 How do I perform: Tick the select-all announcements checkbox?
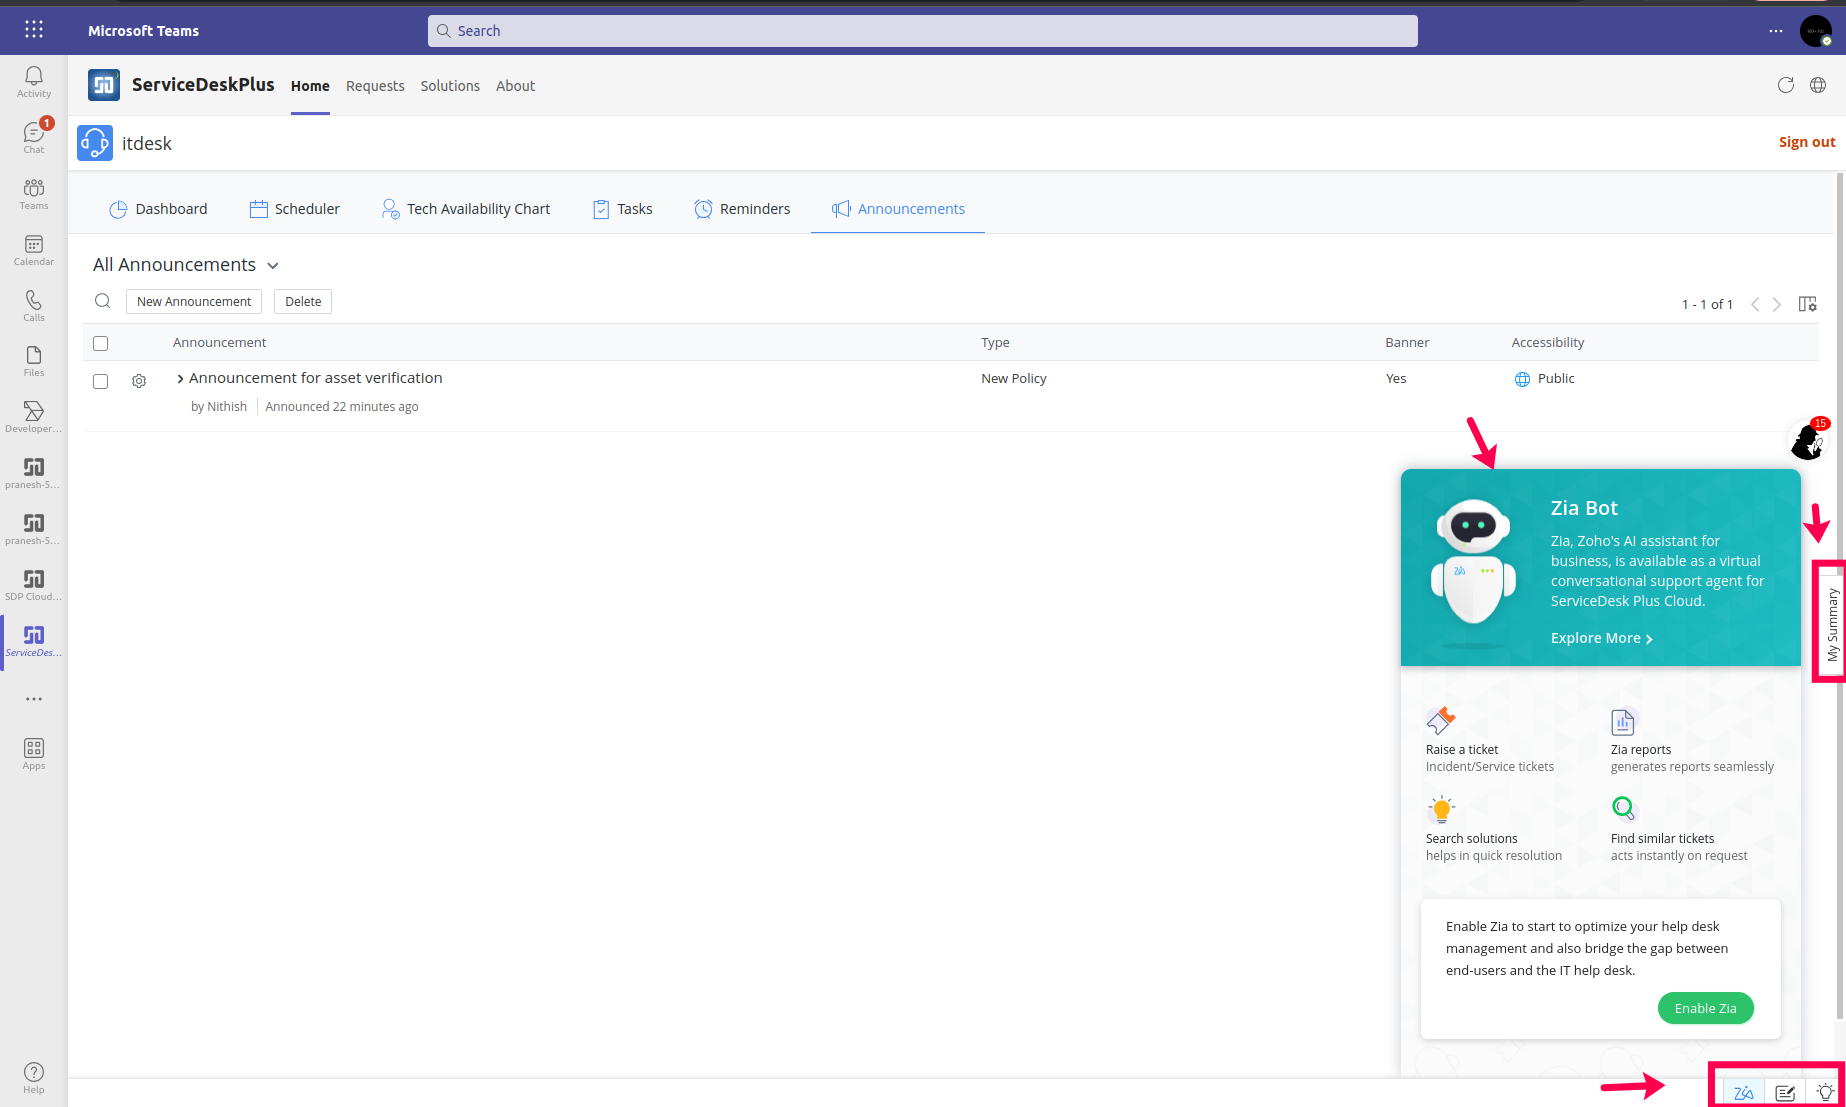[x=101, y=343]
